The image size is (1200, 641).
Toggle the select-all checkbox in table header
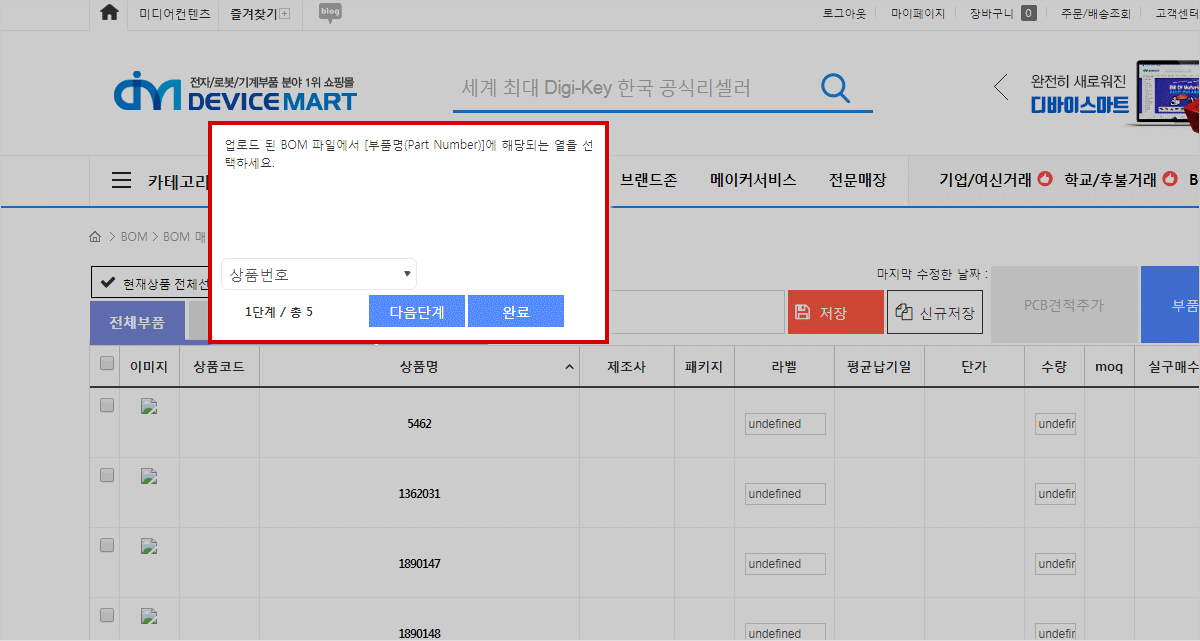tap(107, 364)
